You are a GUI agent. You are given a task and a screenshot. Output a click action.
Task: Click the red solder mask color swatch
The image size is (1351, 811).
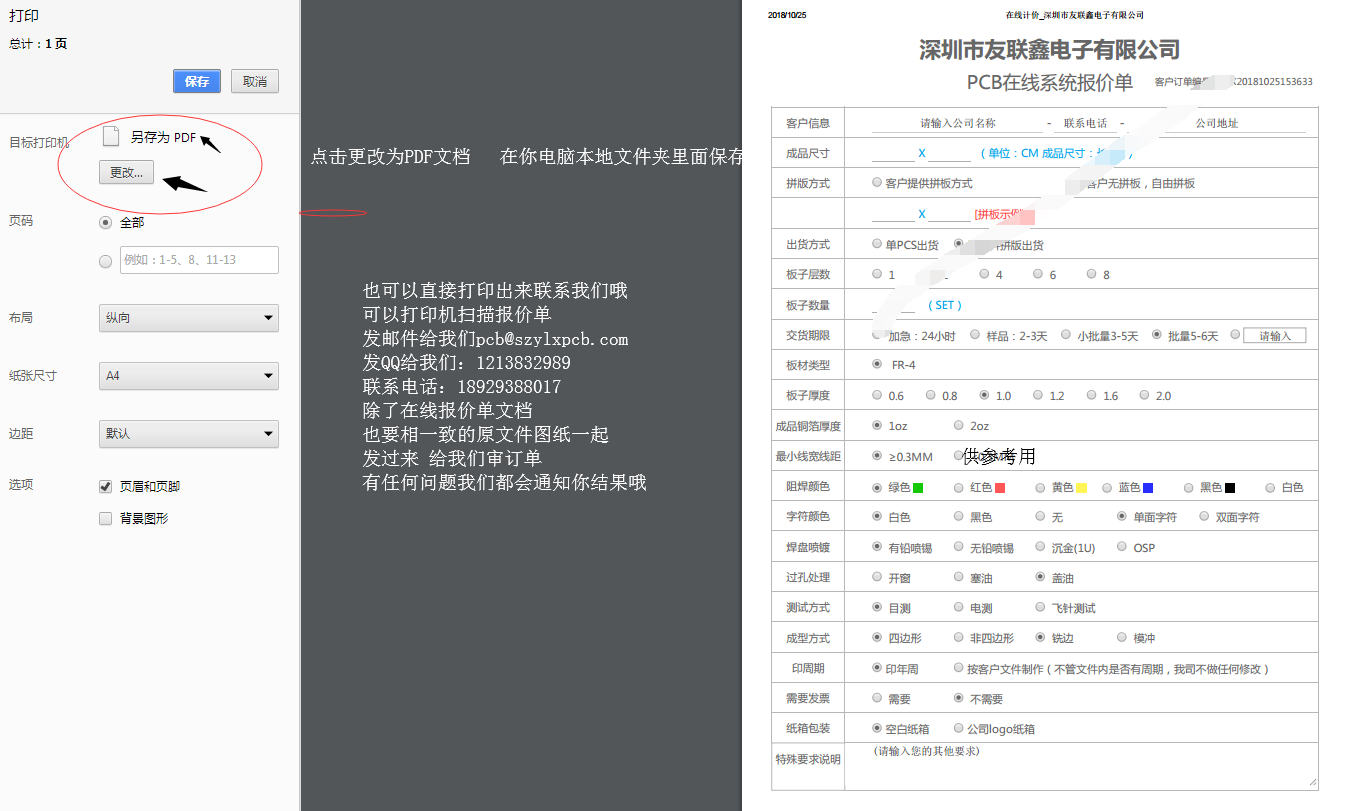pyautogui.click(x=999, y=488)
